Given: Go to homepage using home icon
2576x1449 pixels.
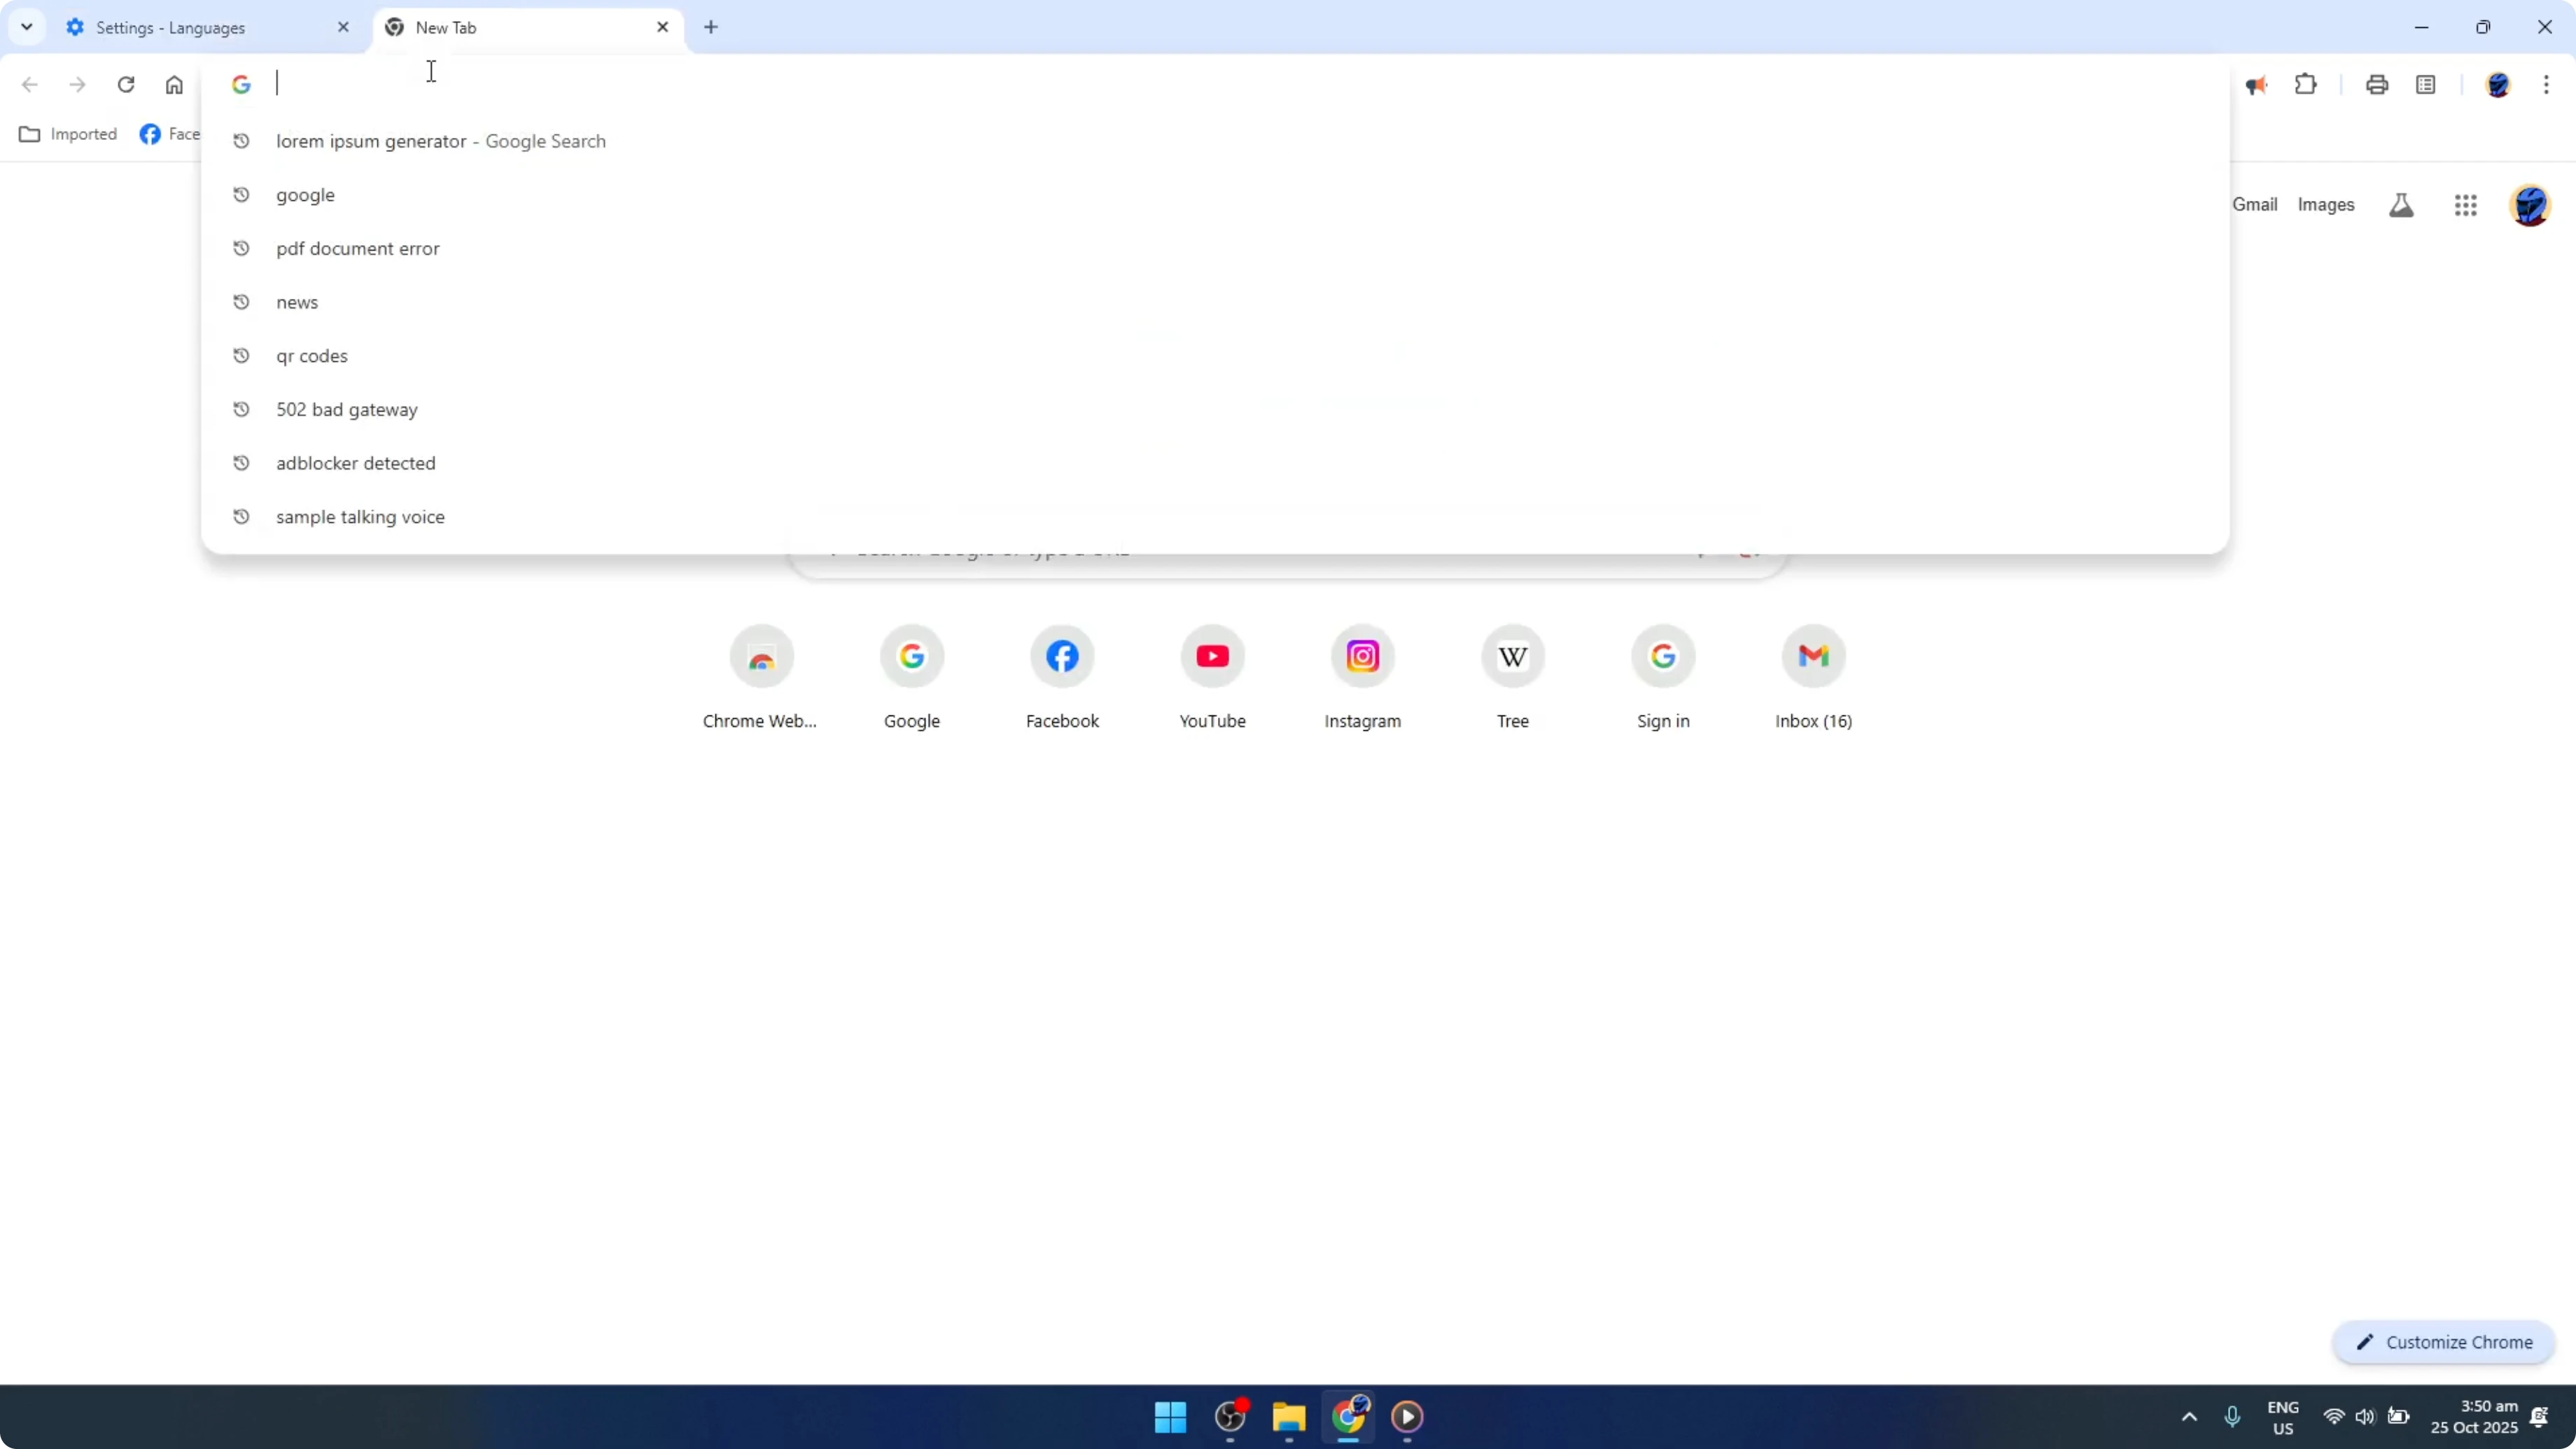Looking at the screenshot, I should point(174,84).
